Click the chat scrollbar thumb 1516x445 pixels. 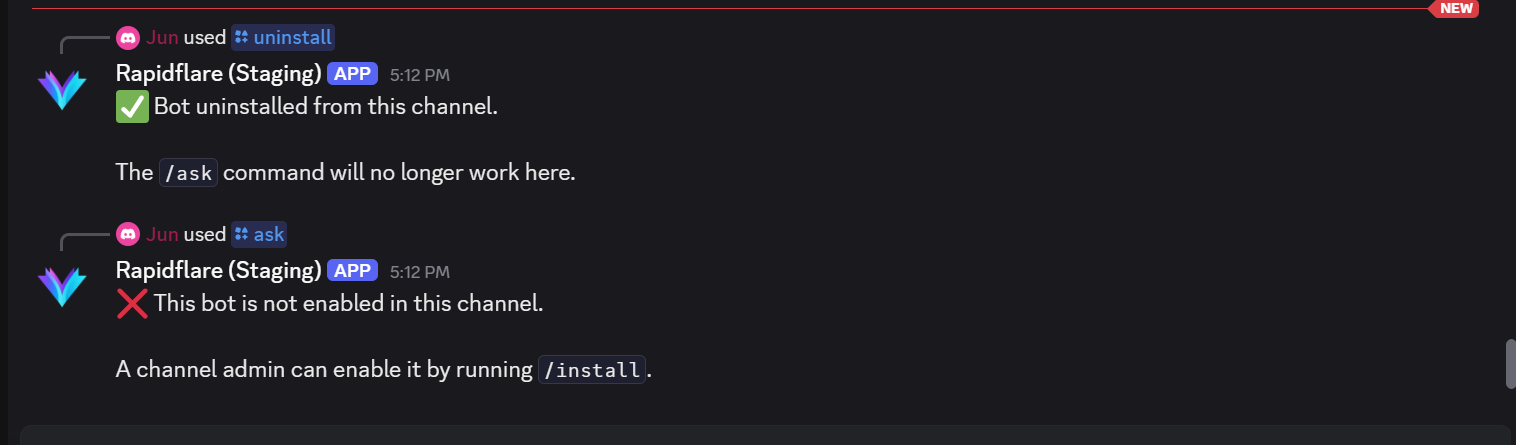pos(1511,364)
